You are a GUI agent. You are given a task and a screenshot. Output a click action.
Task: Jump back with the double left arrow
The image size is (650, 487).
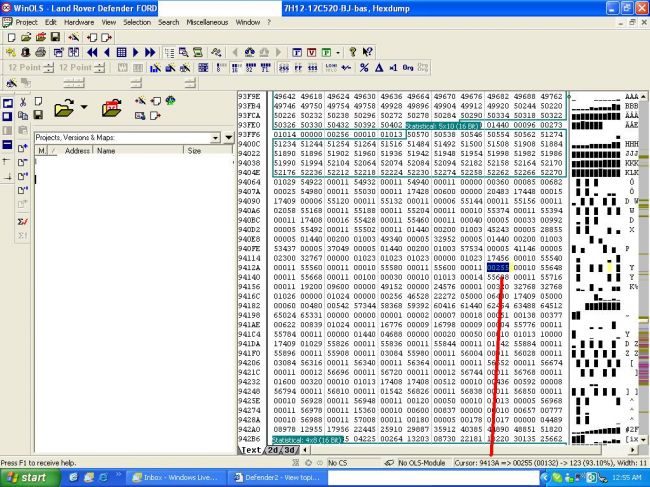coord(92,53)
